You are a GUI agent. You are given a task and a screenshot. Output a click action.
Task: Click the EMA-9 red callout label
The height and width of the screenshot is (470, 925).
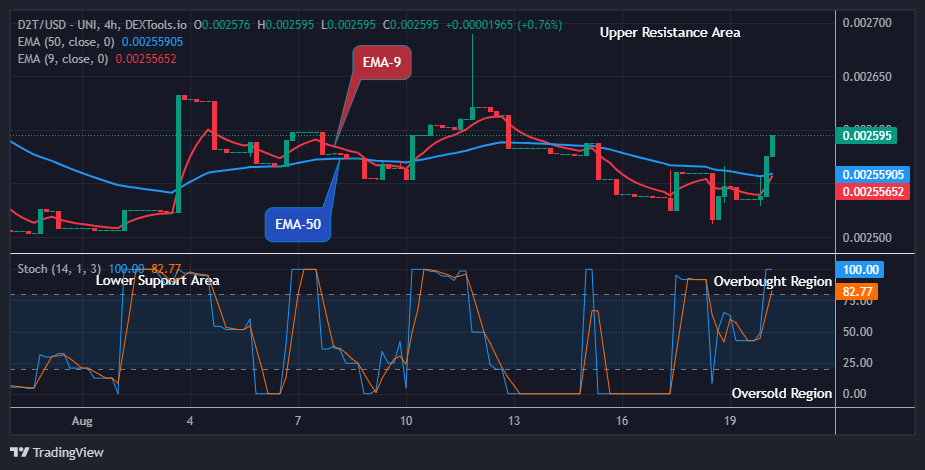(x=382, y=62)
